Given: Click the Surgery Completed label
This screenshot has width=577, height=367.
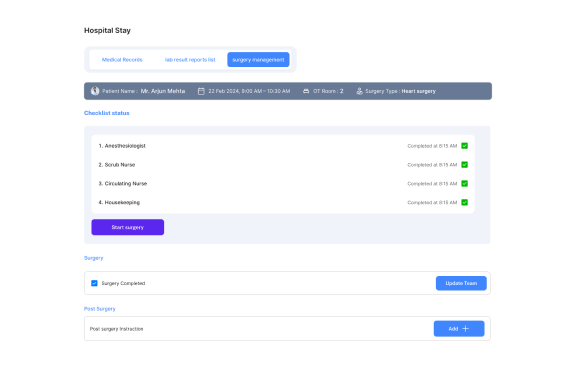Looking at the screenshot, I should [x=123, y=283].
